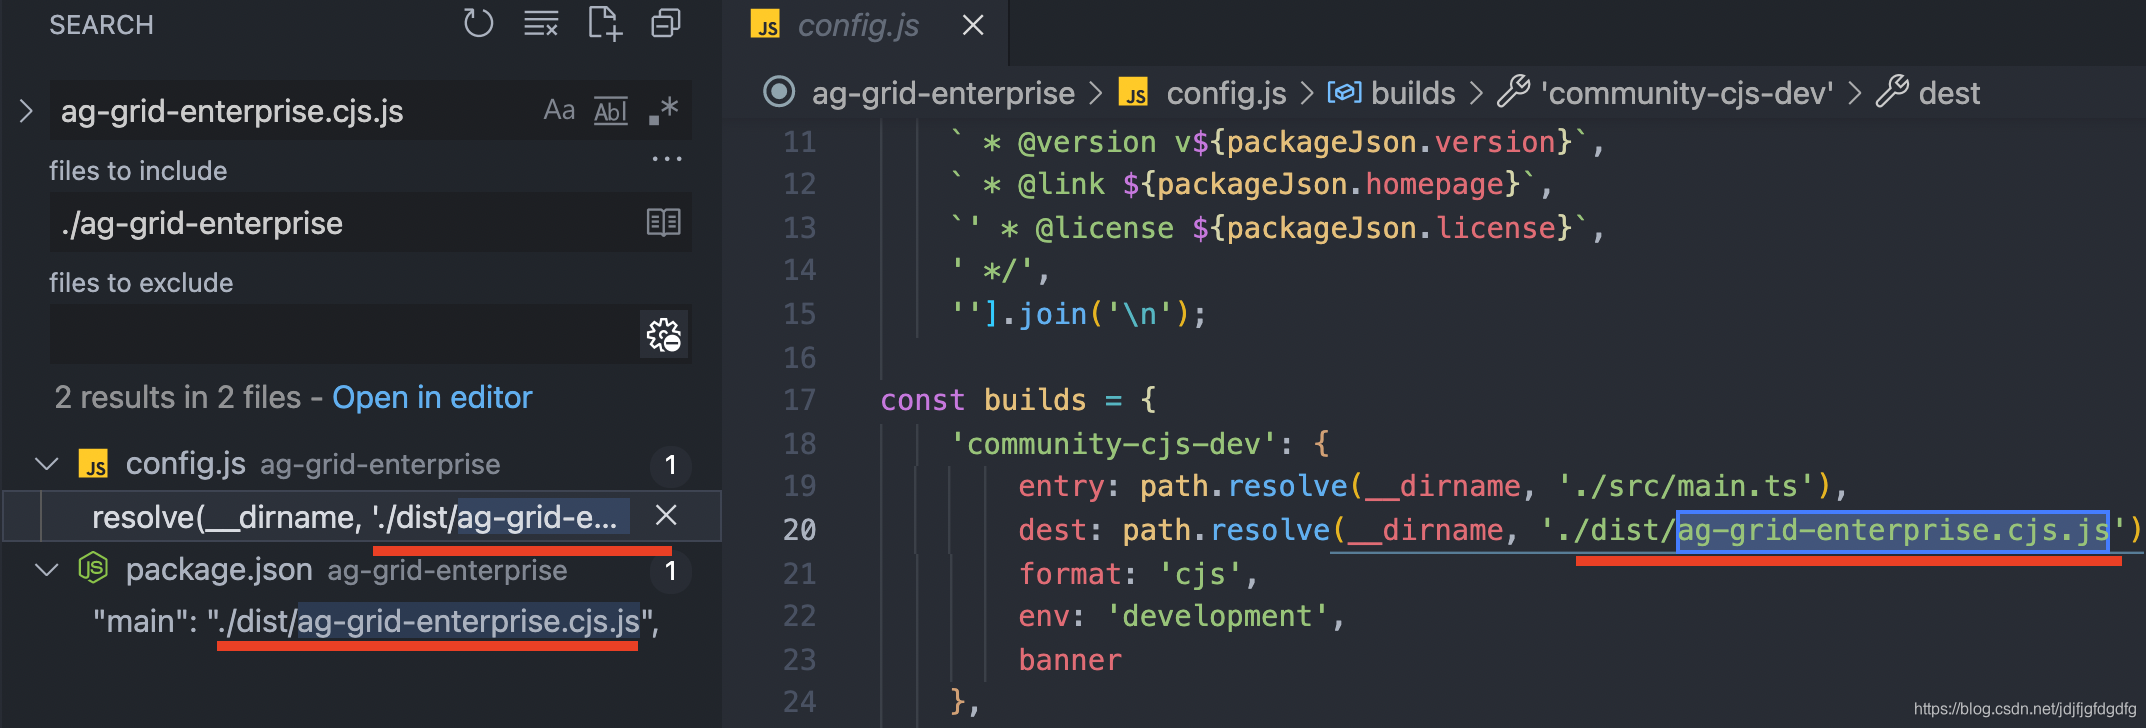Toggle Match Case option
2146x728 pixels.
click(x=559, y=110)
